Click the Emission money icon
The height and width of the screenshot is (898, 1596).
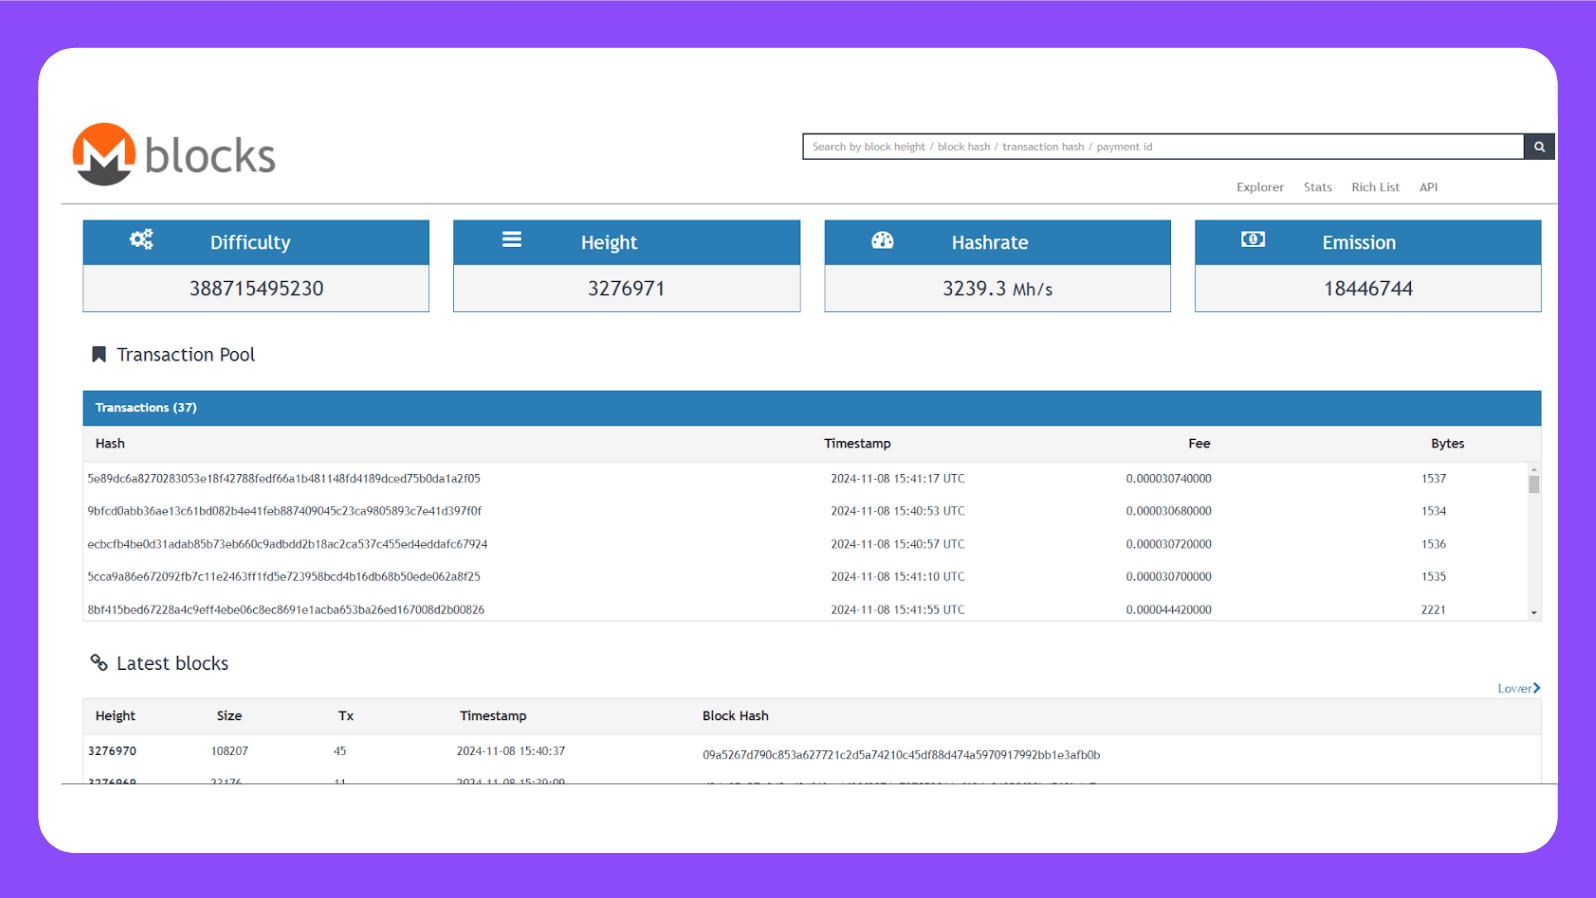click(1252, 240)
